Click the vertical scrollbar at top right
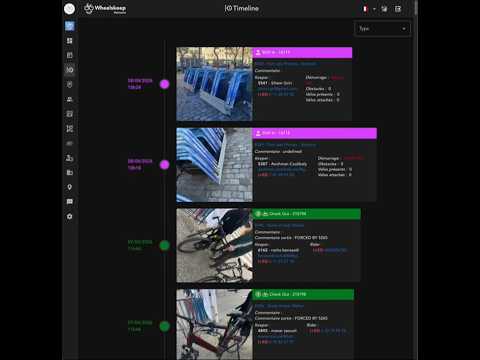 tap(416, 7)
